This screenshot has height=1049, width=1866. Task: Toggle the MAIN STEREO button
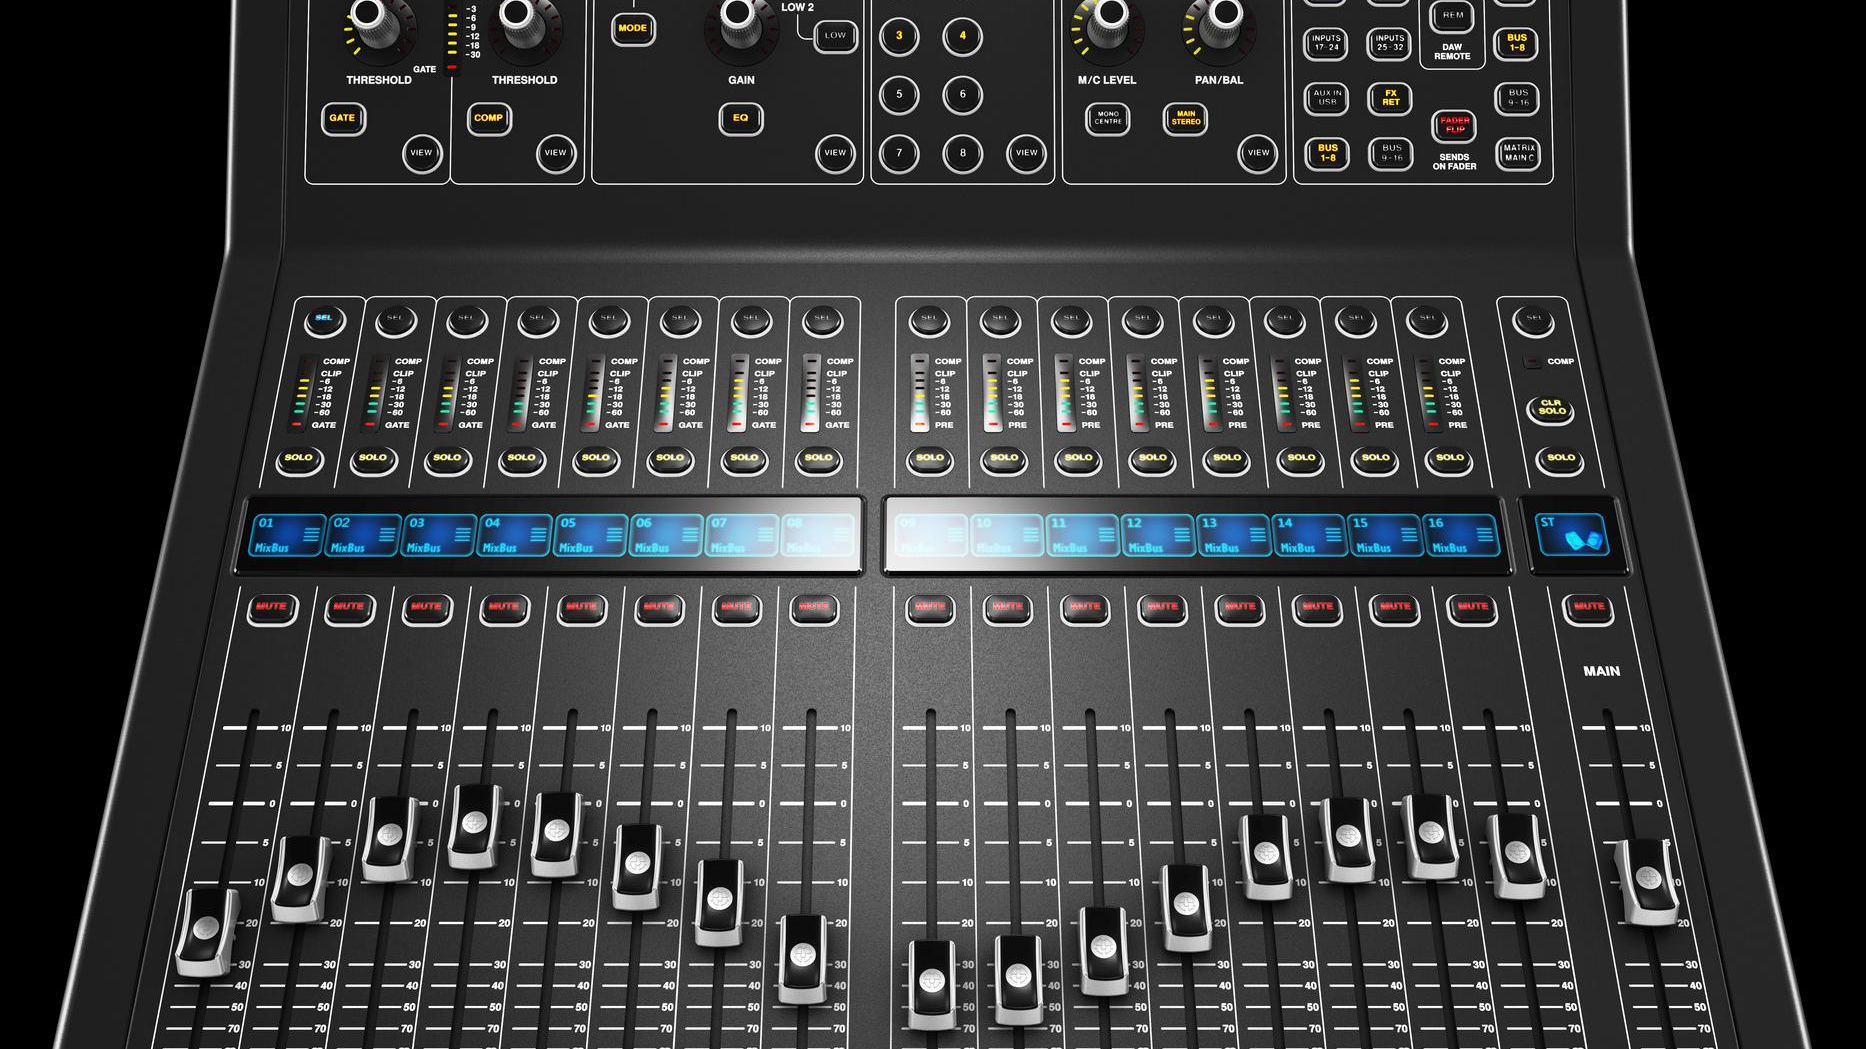coord(1185,119)
